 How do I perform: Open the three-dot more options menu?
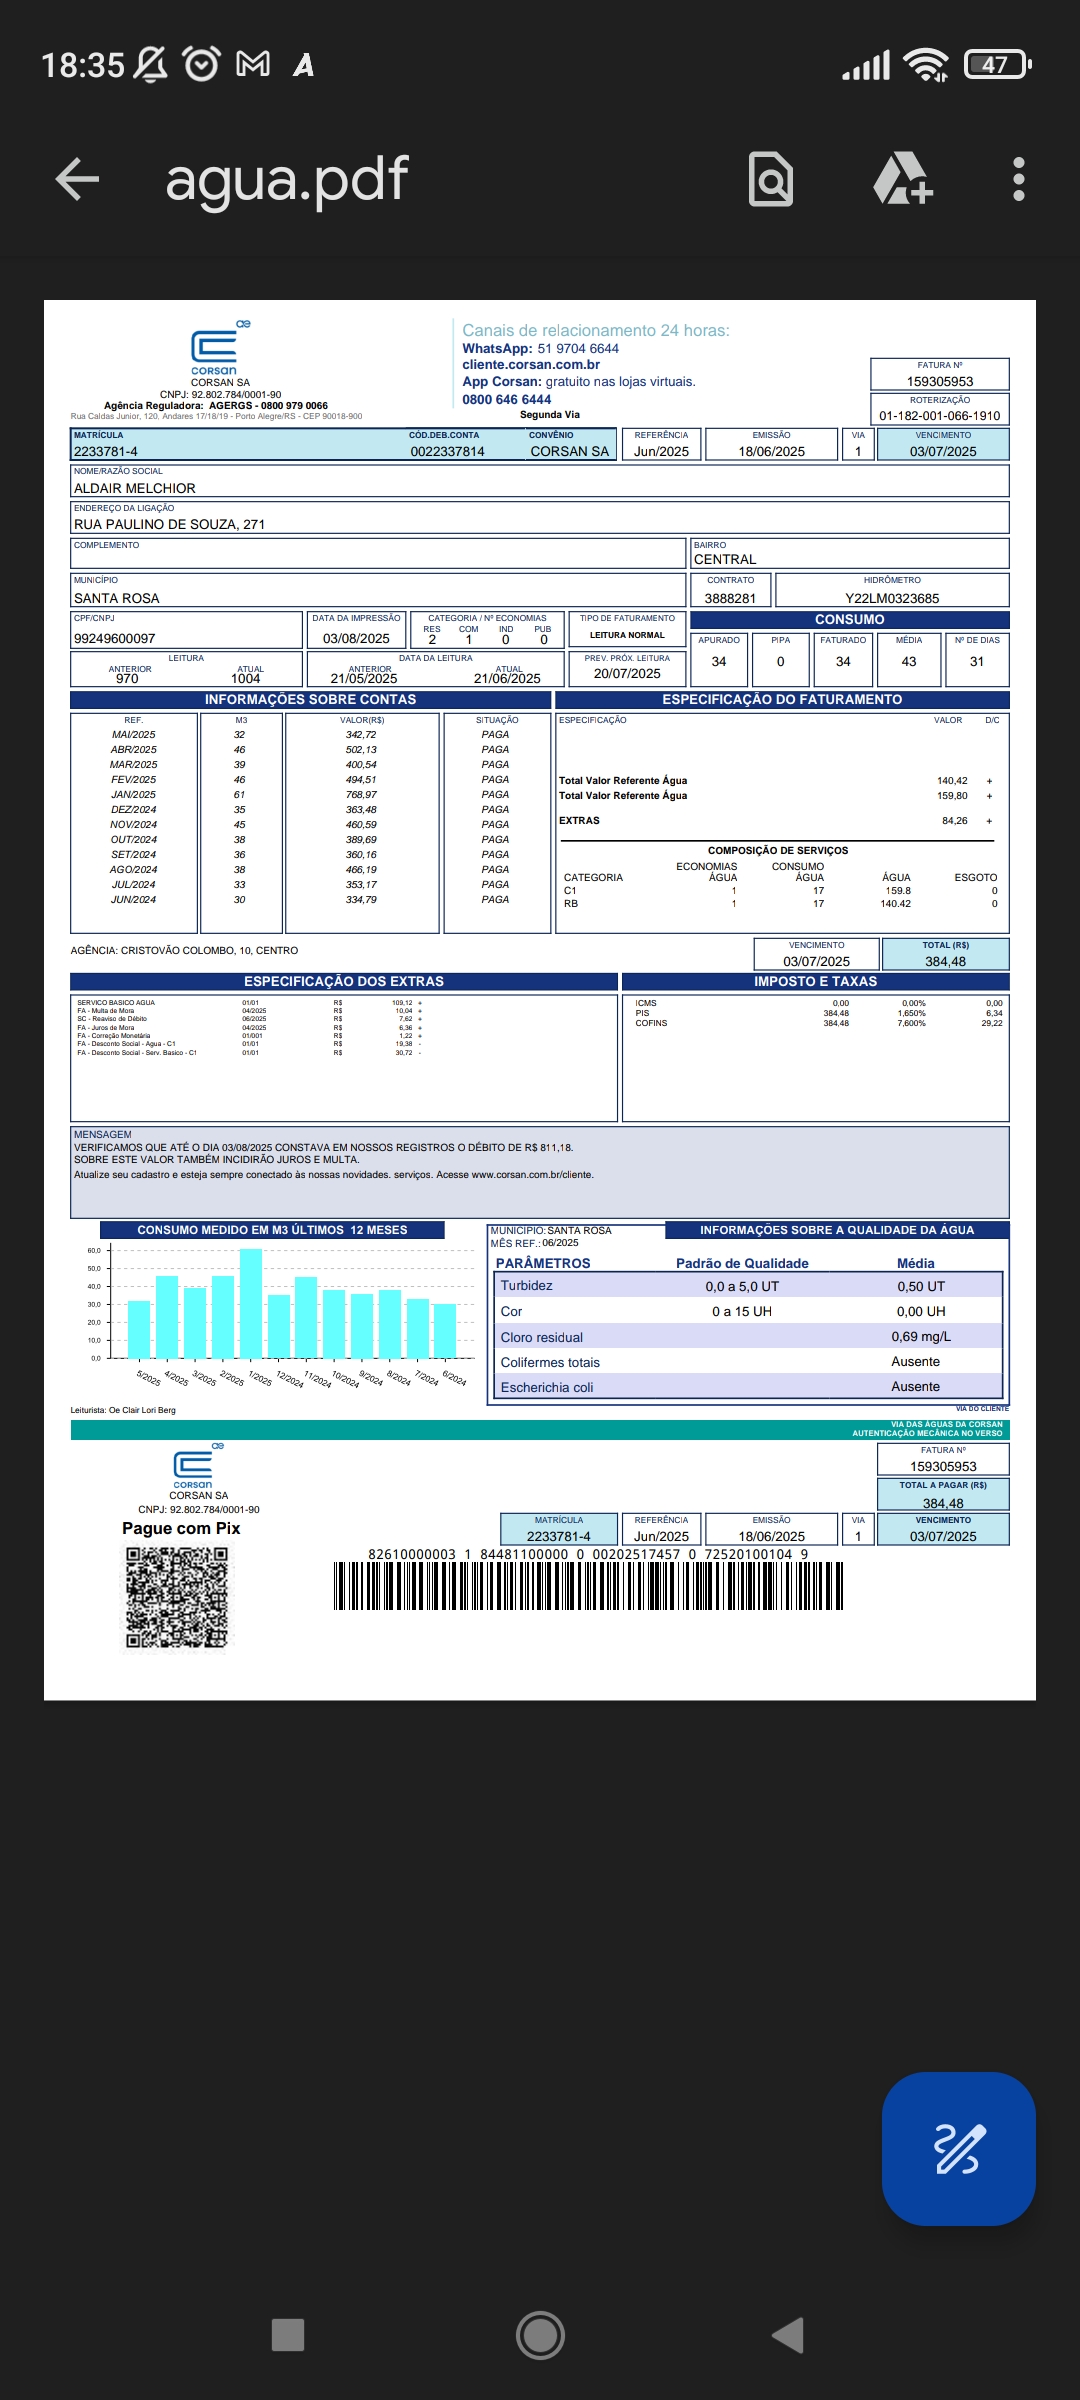tap(1018, 180)
